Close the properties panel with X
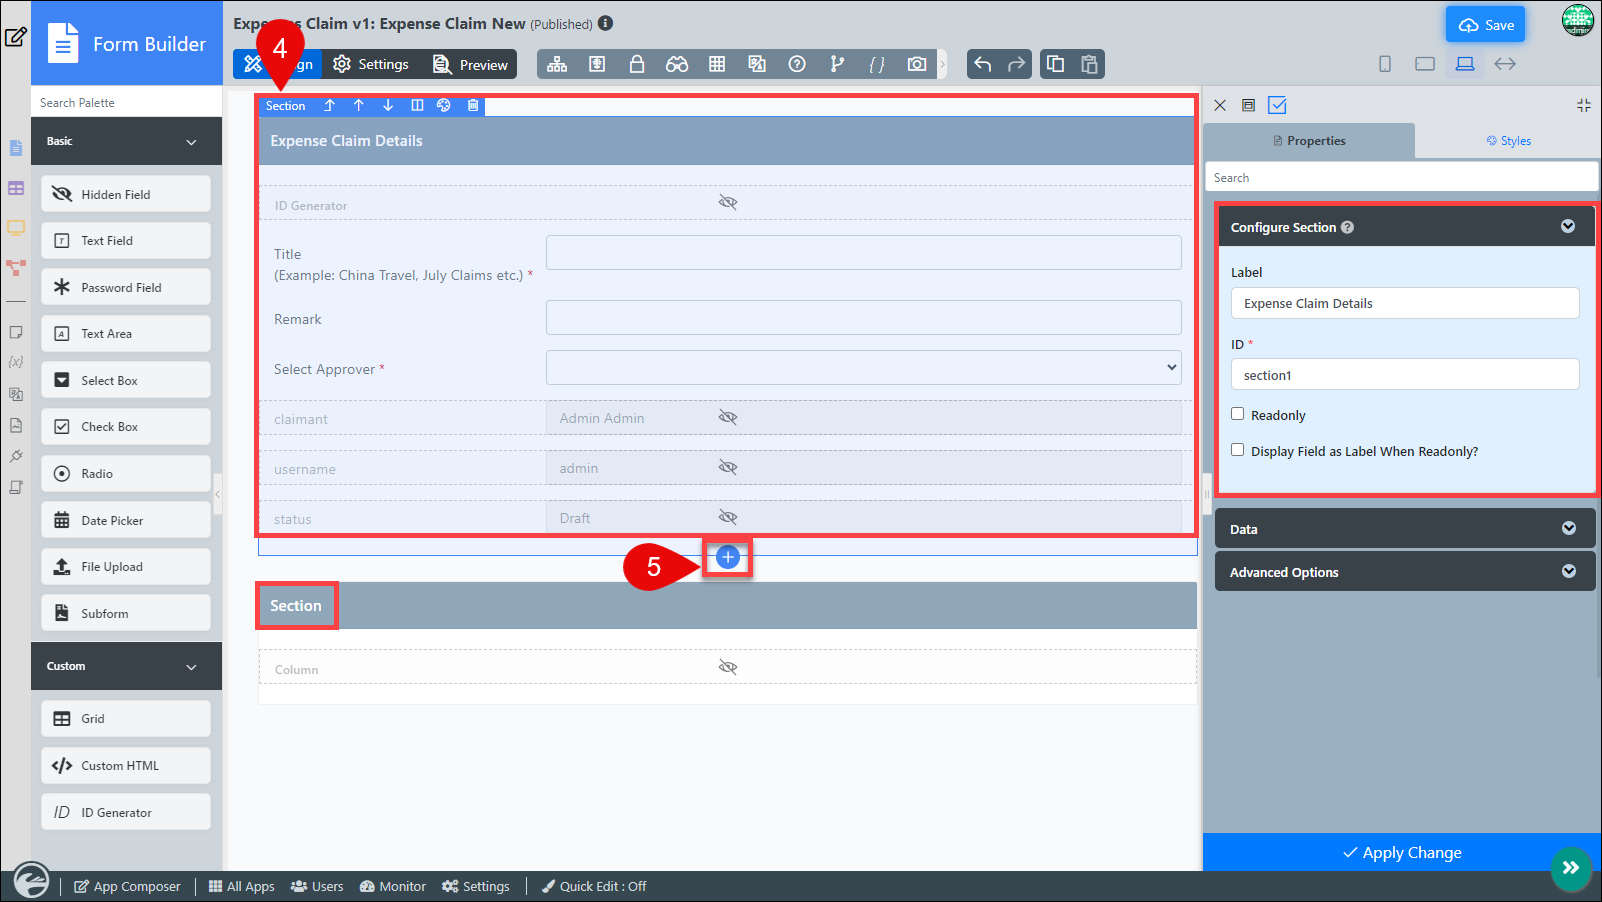 coord(1220,105)
